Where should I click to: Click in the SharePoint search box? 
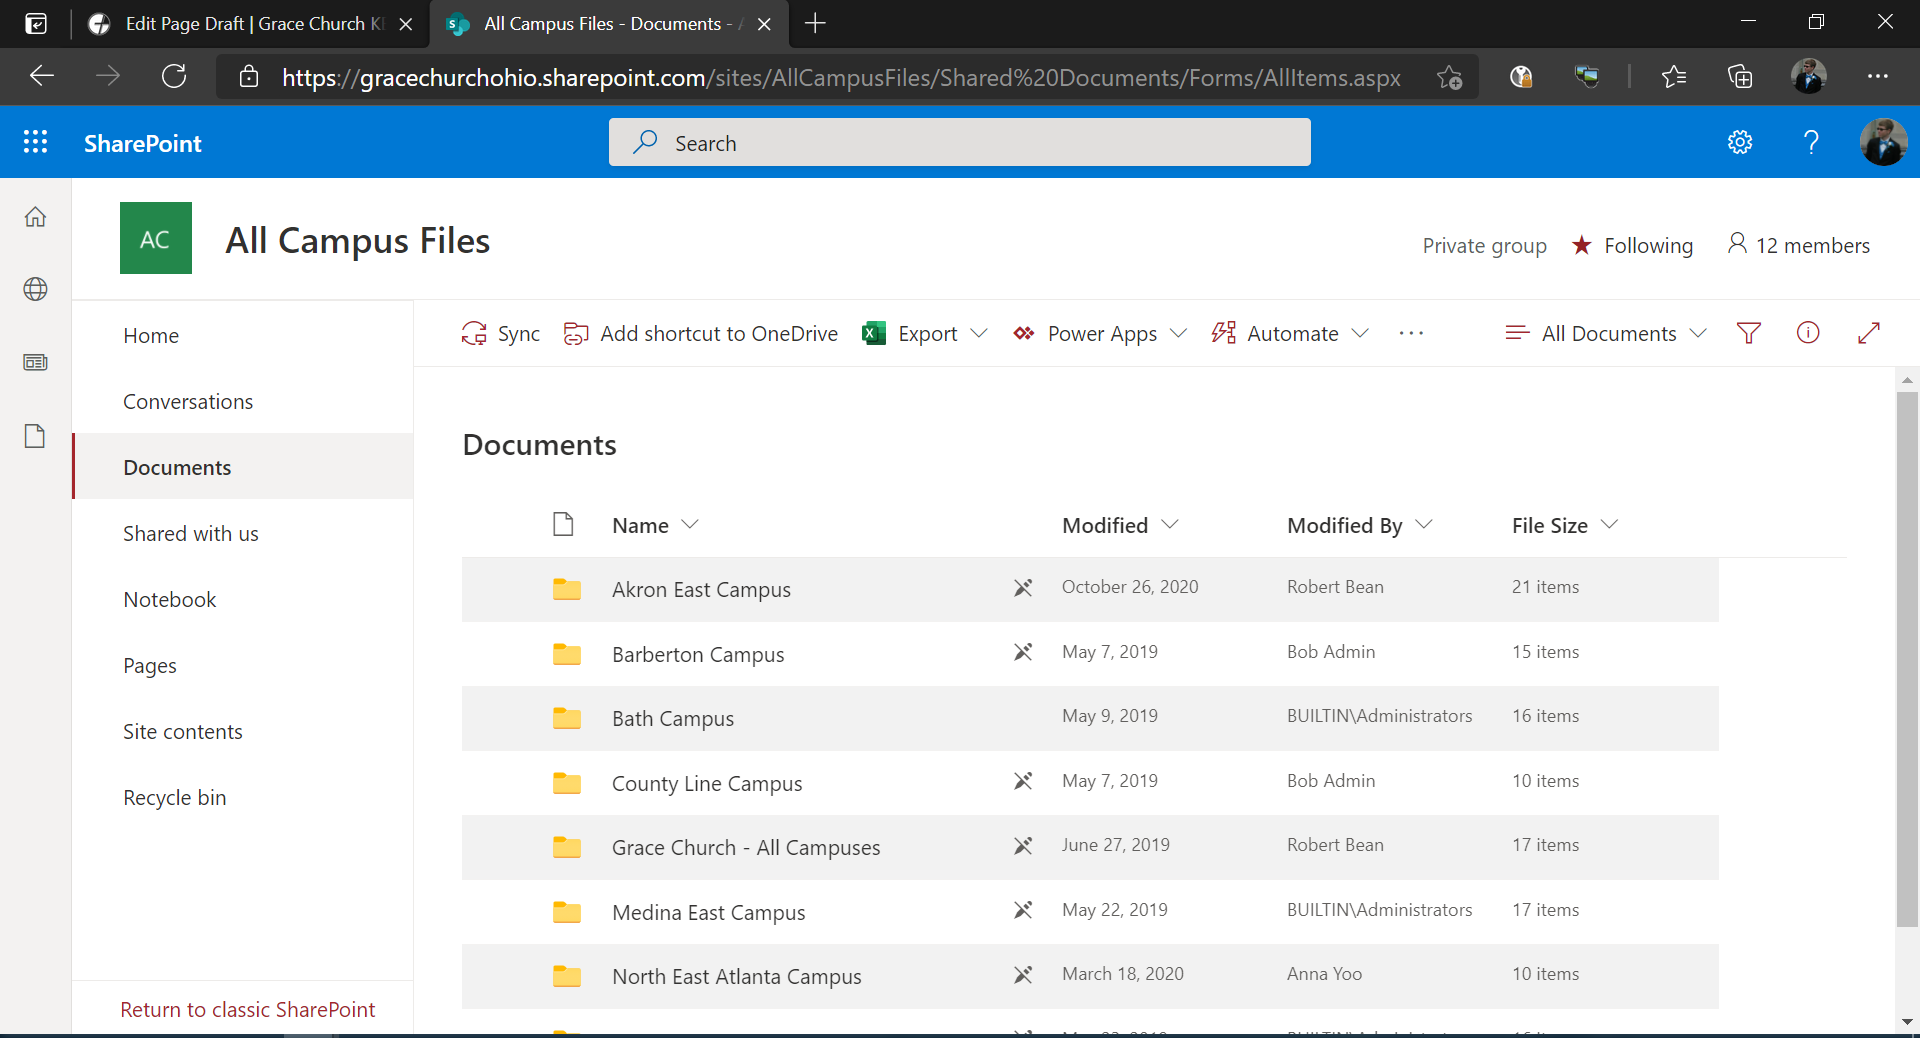click(959, 142)
